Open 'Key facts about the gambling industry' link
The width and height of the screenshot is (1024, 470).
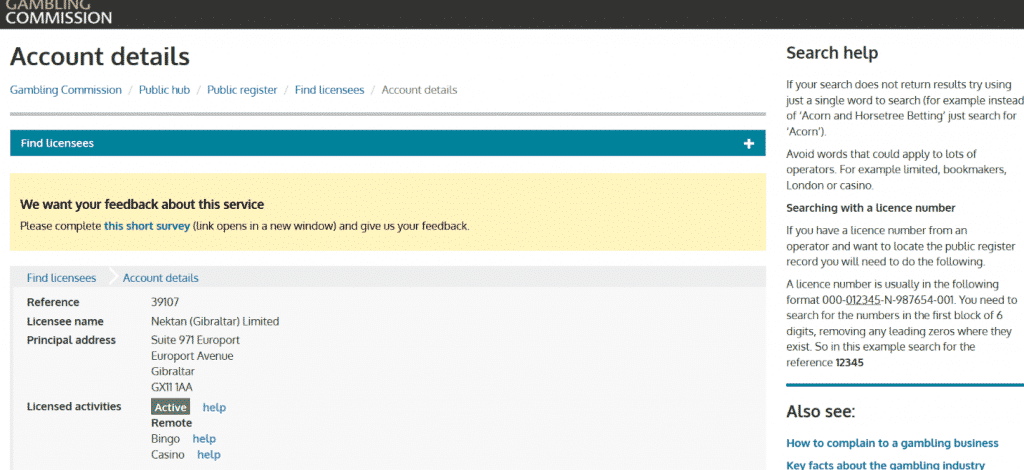[x=885, y=465]
